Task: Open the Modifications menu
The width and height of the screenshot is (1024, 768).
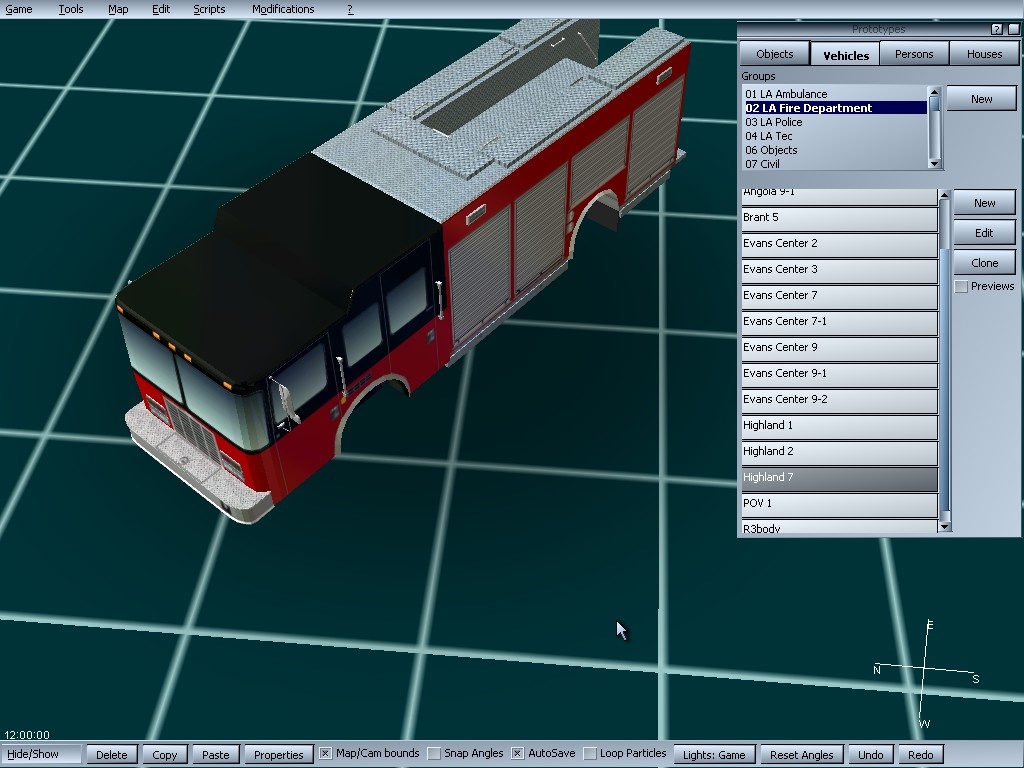Action: [283, 9]
